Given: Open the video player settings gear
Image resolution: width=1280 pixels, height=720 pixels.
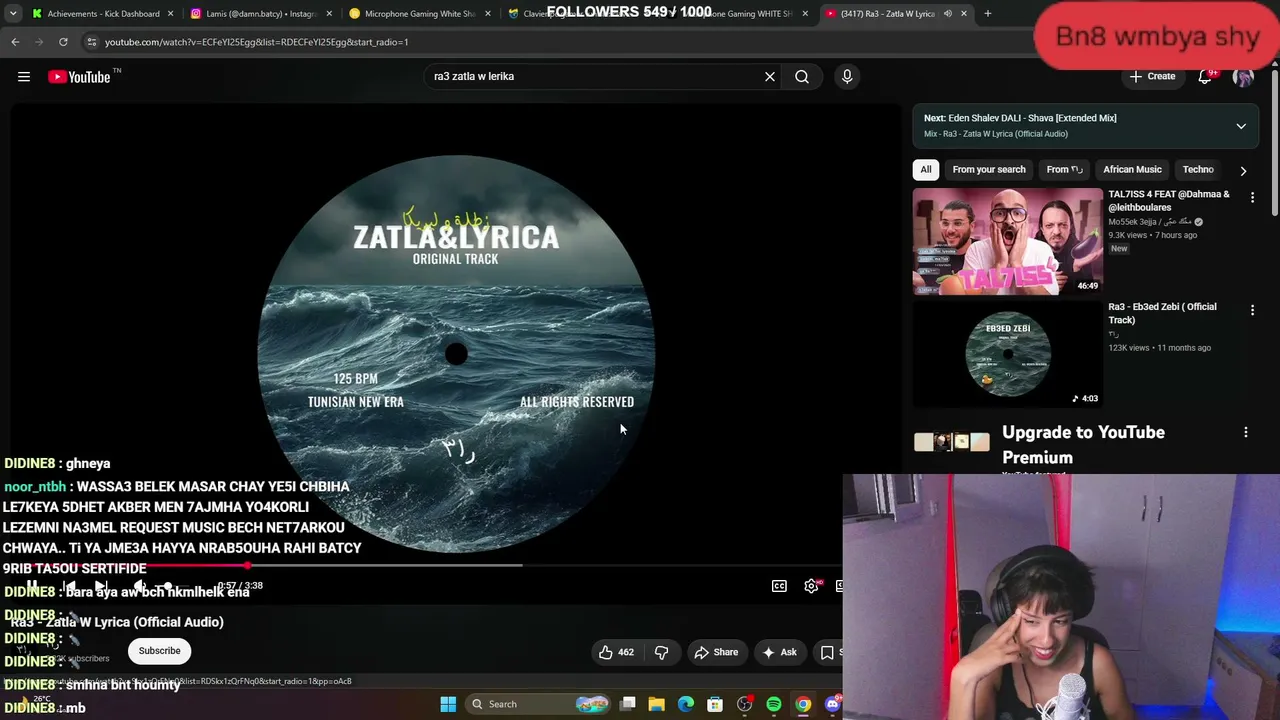Looking at the screenshot, I should [x=811, y=586].
